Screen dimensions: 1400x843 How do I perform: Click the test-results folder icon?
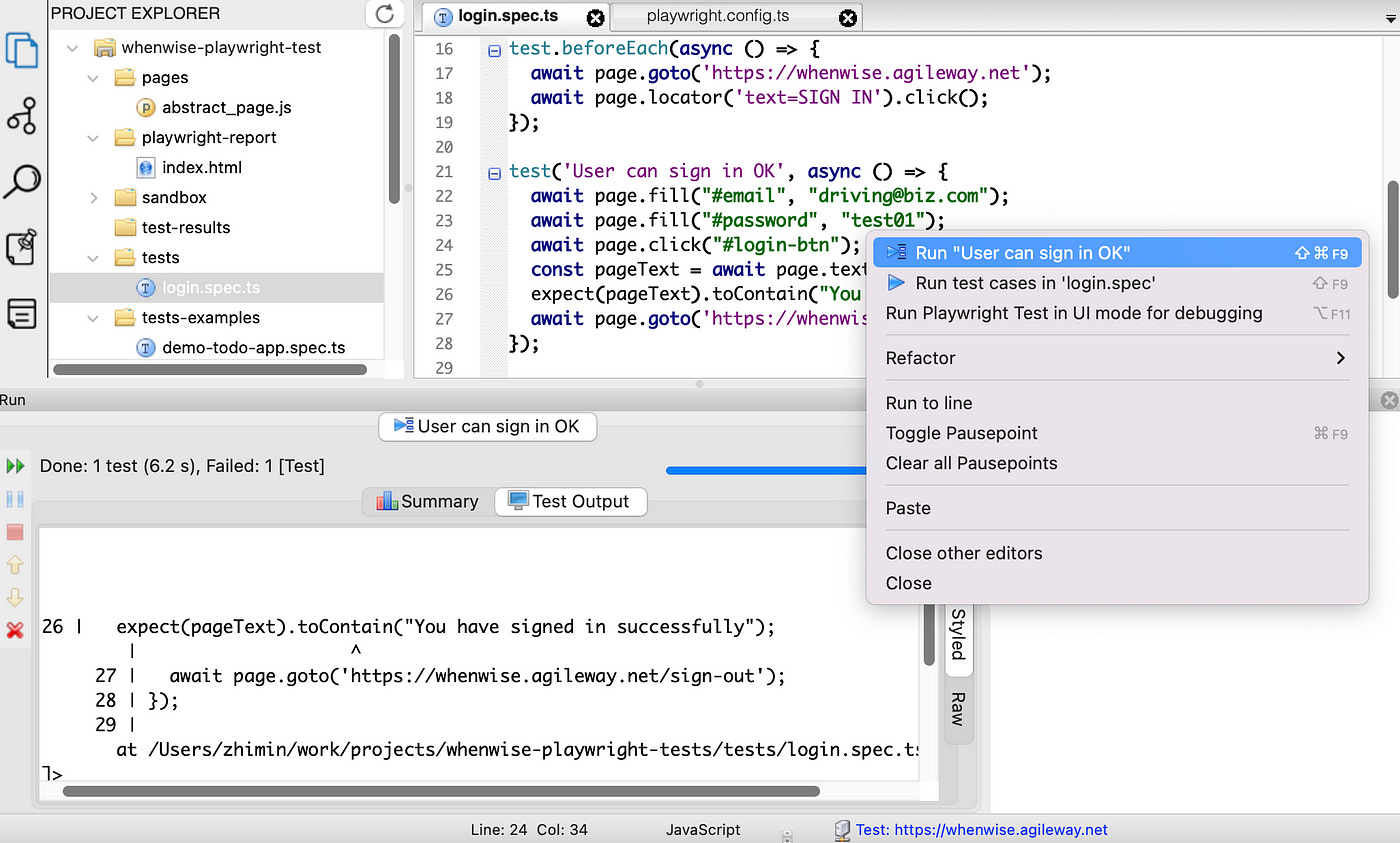[x=125, y=228]
